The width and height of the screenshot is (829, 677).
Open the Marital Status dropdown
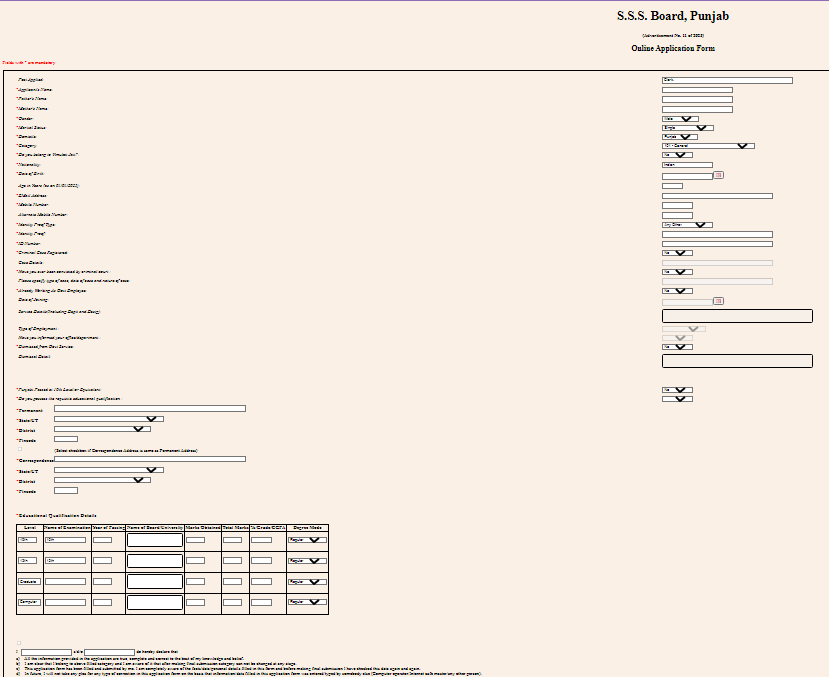[x=687, y=128]
